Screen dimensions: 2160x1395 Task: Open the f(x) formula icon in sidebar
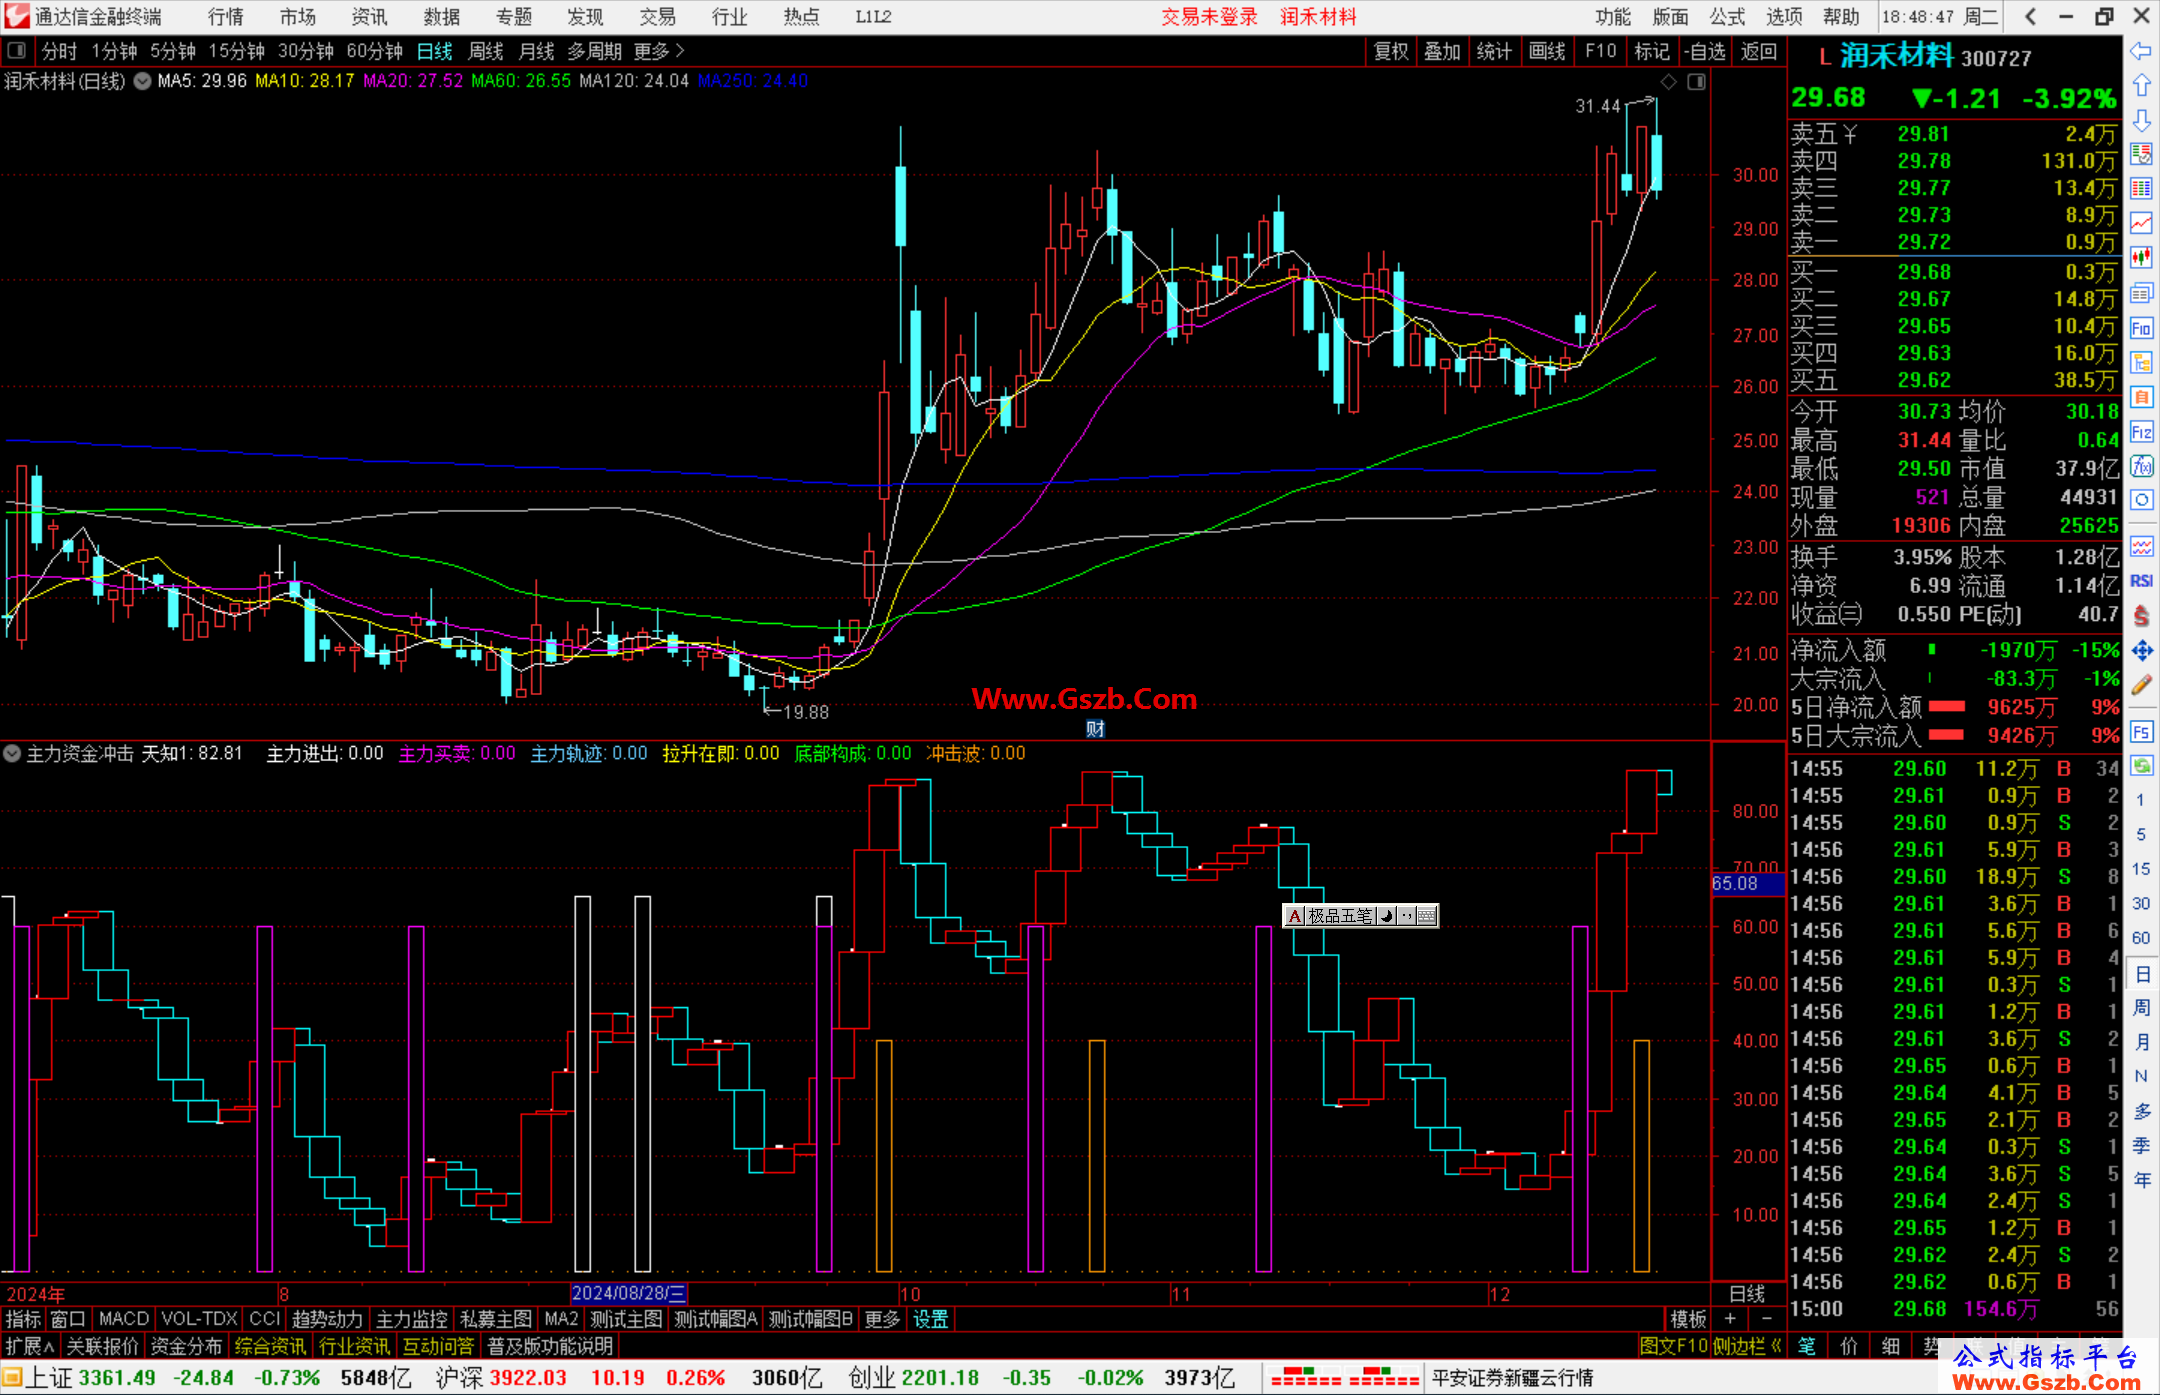click(2141, 466)
